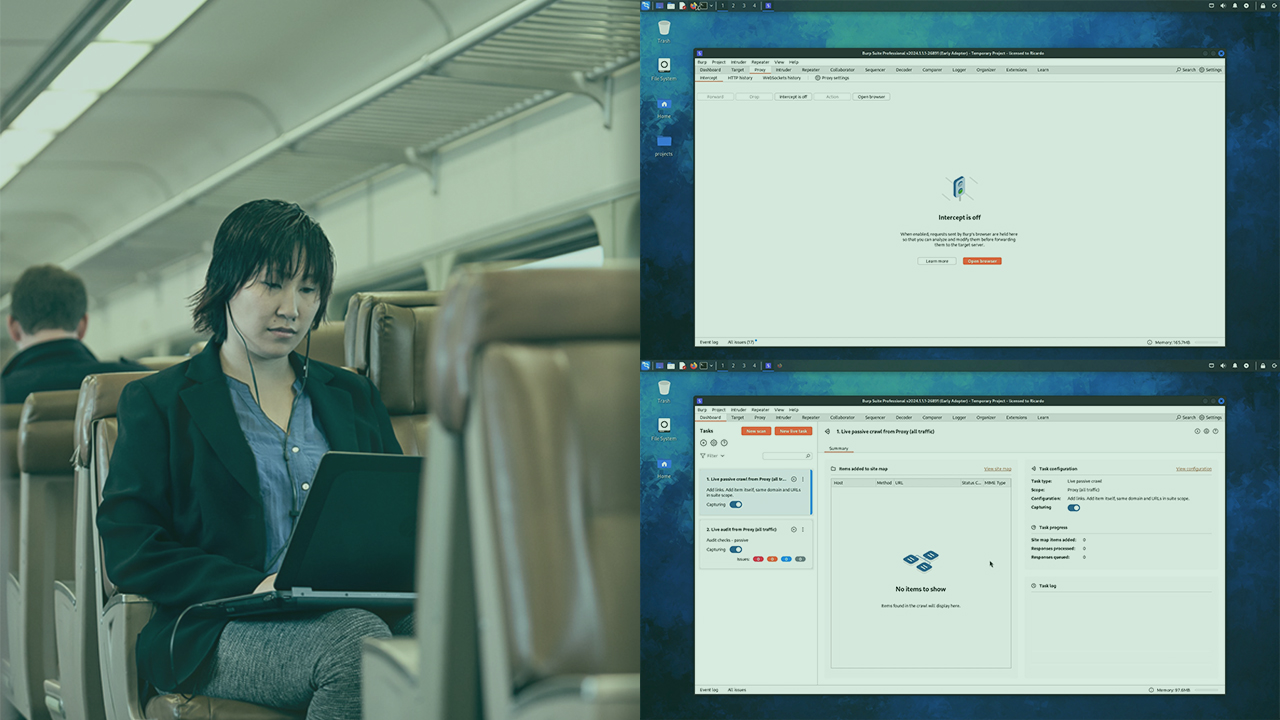This screenshot has width=1280, height=720.
Task: Click the search magnifier in the Tasks filter box
Action: [806, 456]
